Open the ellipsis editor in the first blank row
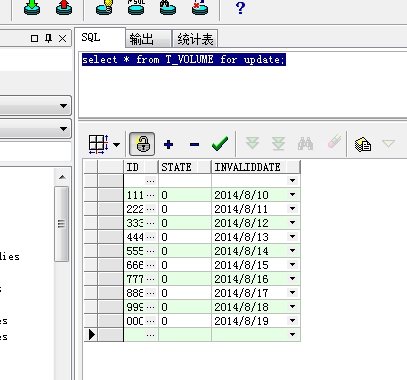 coord(150,181)
